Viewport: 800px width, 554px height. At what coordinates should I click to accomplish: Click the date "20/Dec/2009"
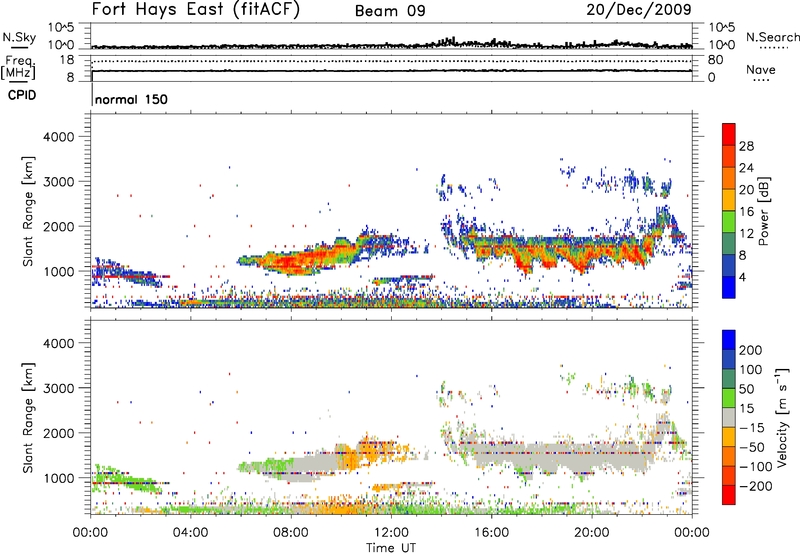click(x=639, y=9)
